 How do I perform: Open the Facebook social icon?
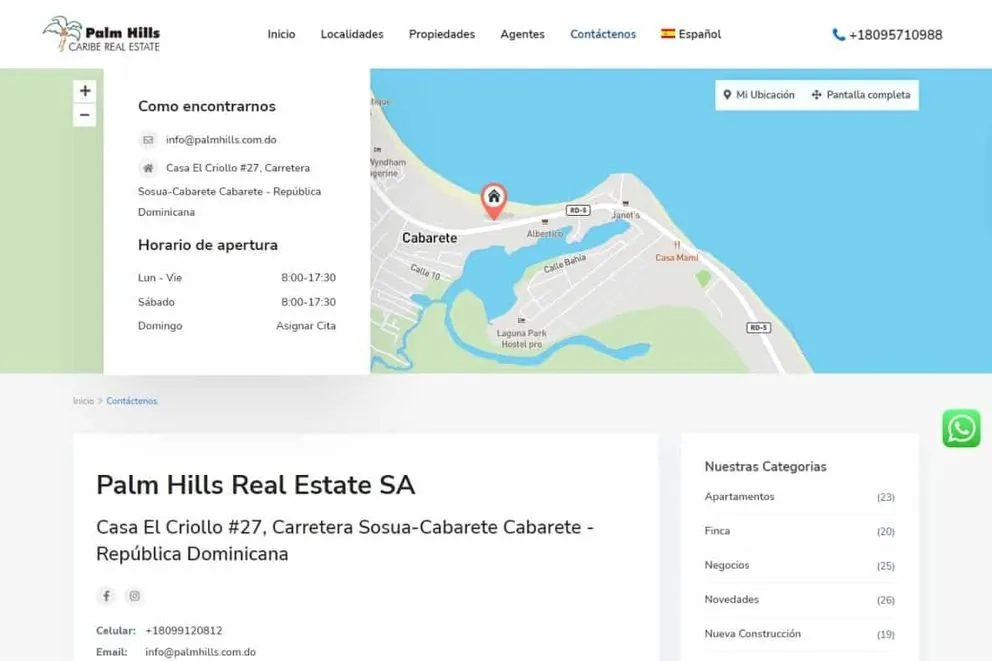click(106, 596)
